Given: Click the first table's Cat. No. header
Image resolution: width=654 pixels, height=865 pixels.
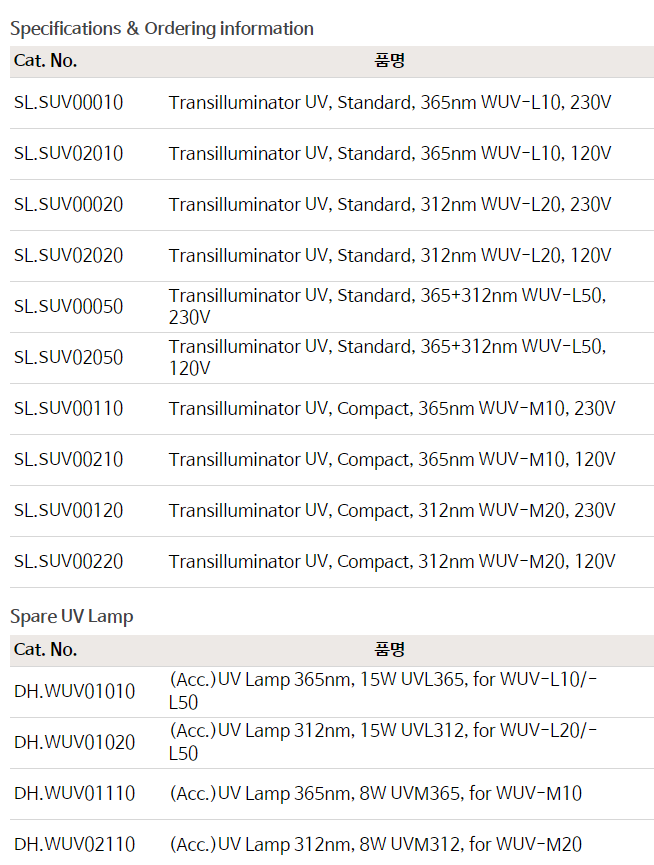Looking at the screenshot, I should pos(45,61).
